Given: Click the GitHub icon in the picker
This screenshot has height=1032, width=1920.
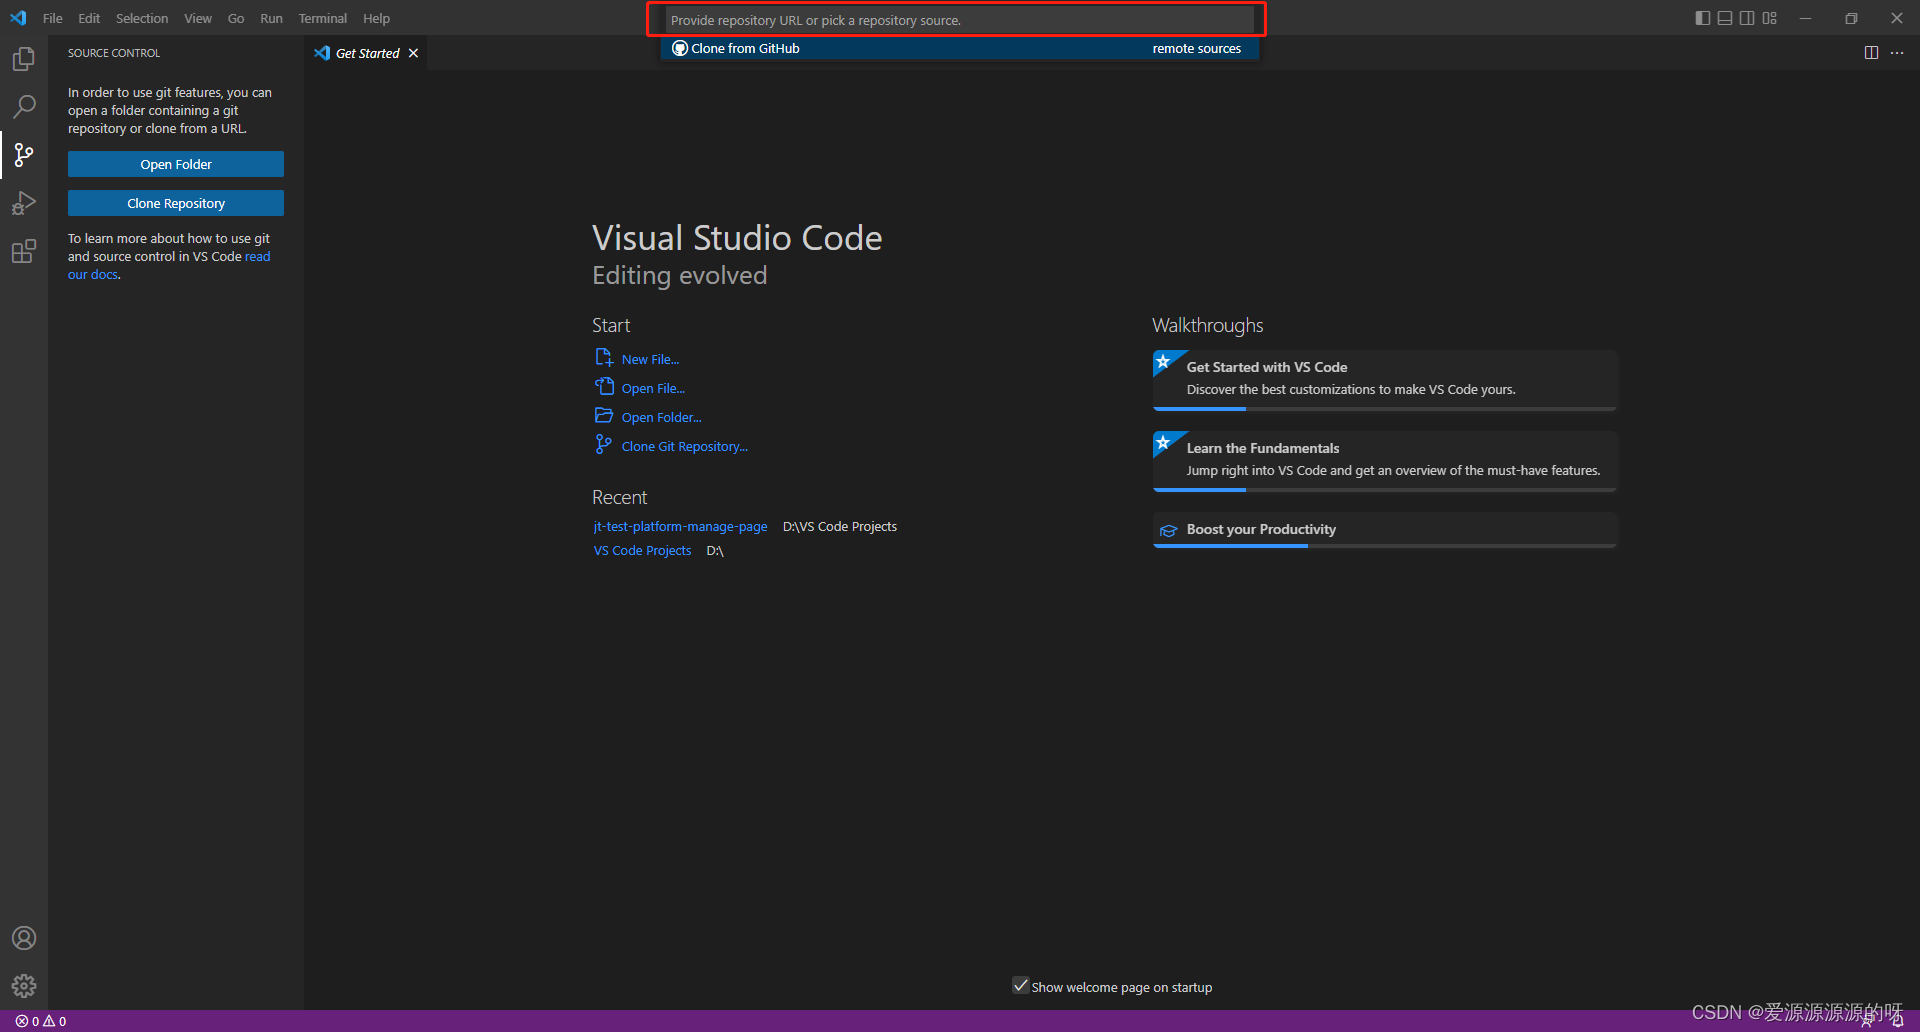Looking at the screenshot, I should 680,48.
